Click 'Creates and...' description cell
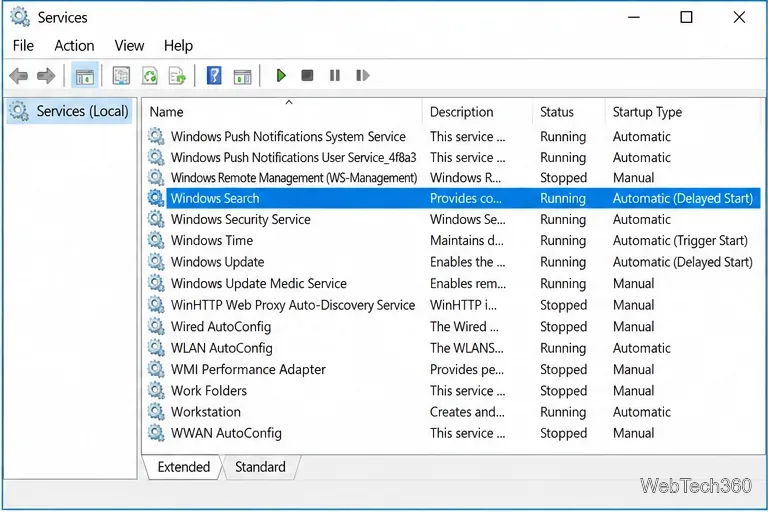Screen dimensions: 768x512 click(x=467, y=412)
